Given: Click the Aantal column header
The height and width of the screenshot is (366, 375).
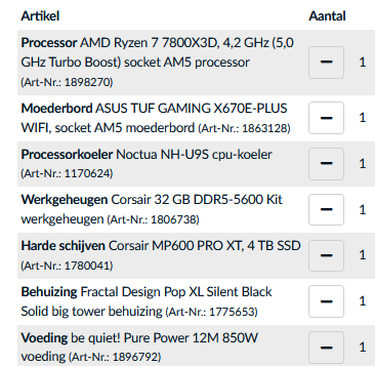Looking at the screenshot, I should coord(327,16).
